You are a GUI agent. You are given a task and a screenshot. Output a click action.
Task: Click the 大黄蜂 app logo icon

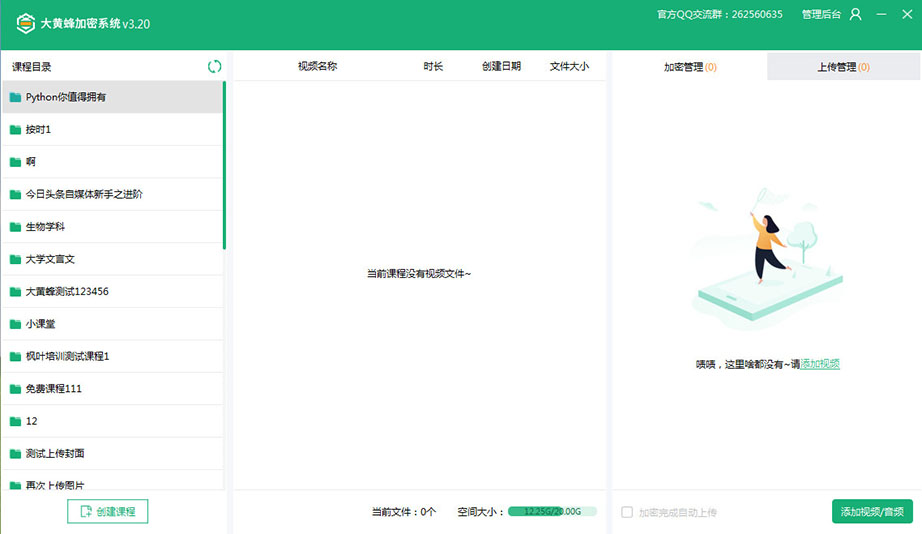[25, 23]
